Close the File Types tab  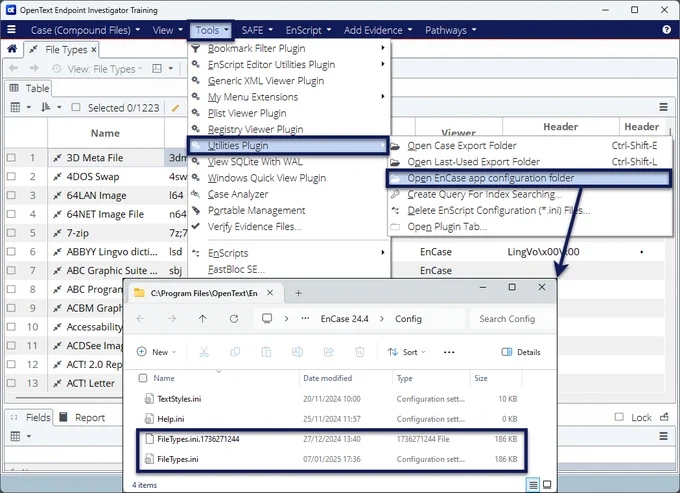click(x=94, y=49)
